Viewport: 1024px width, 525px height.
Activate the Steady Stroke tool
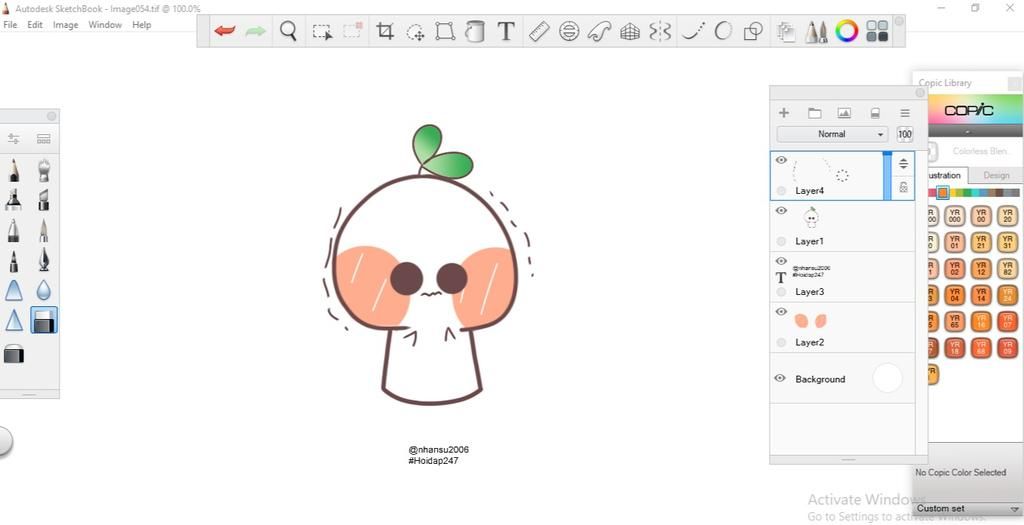click(x=693, y=31)
